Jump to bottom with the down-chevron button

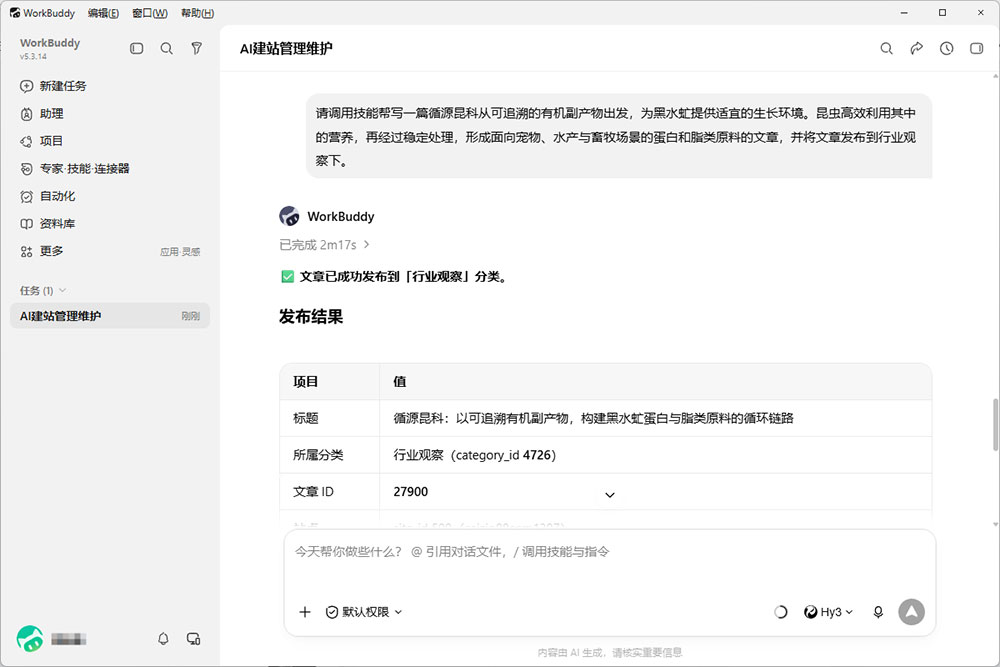[610, 495]
